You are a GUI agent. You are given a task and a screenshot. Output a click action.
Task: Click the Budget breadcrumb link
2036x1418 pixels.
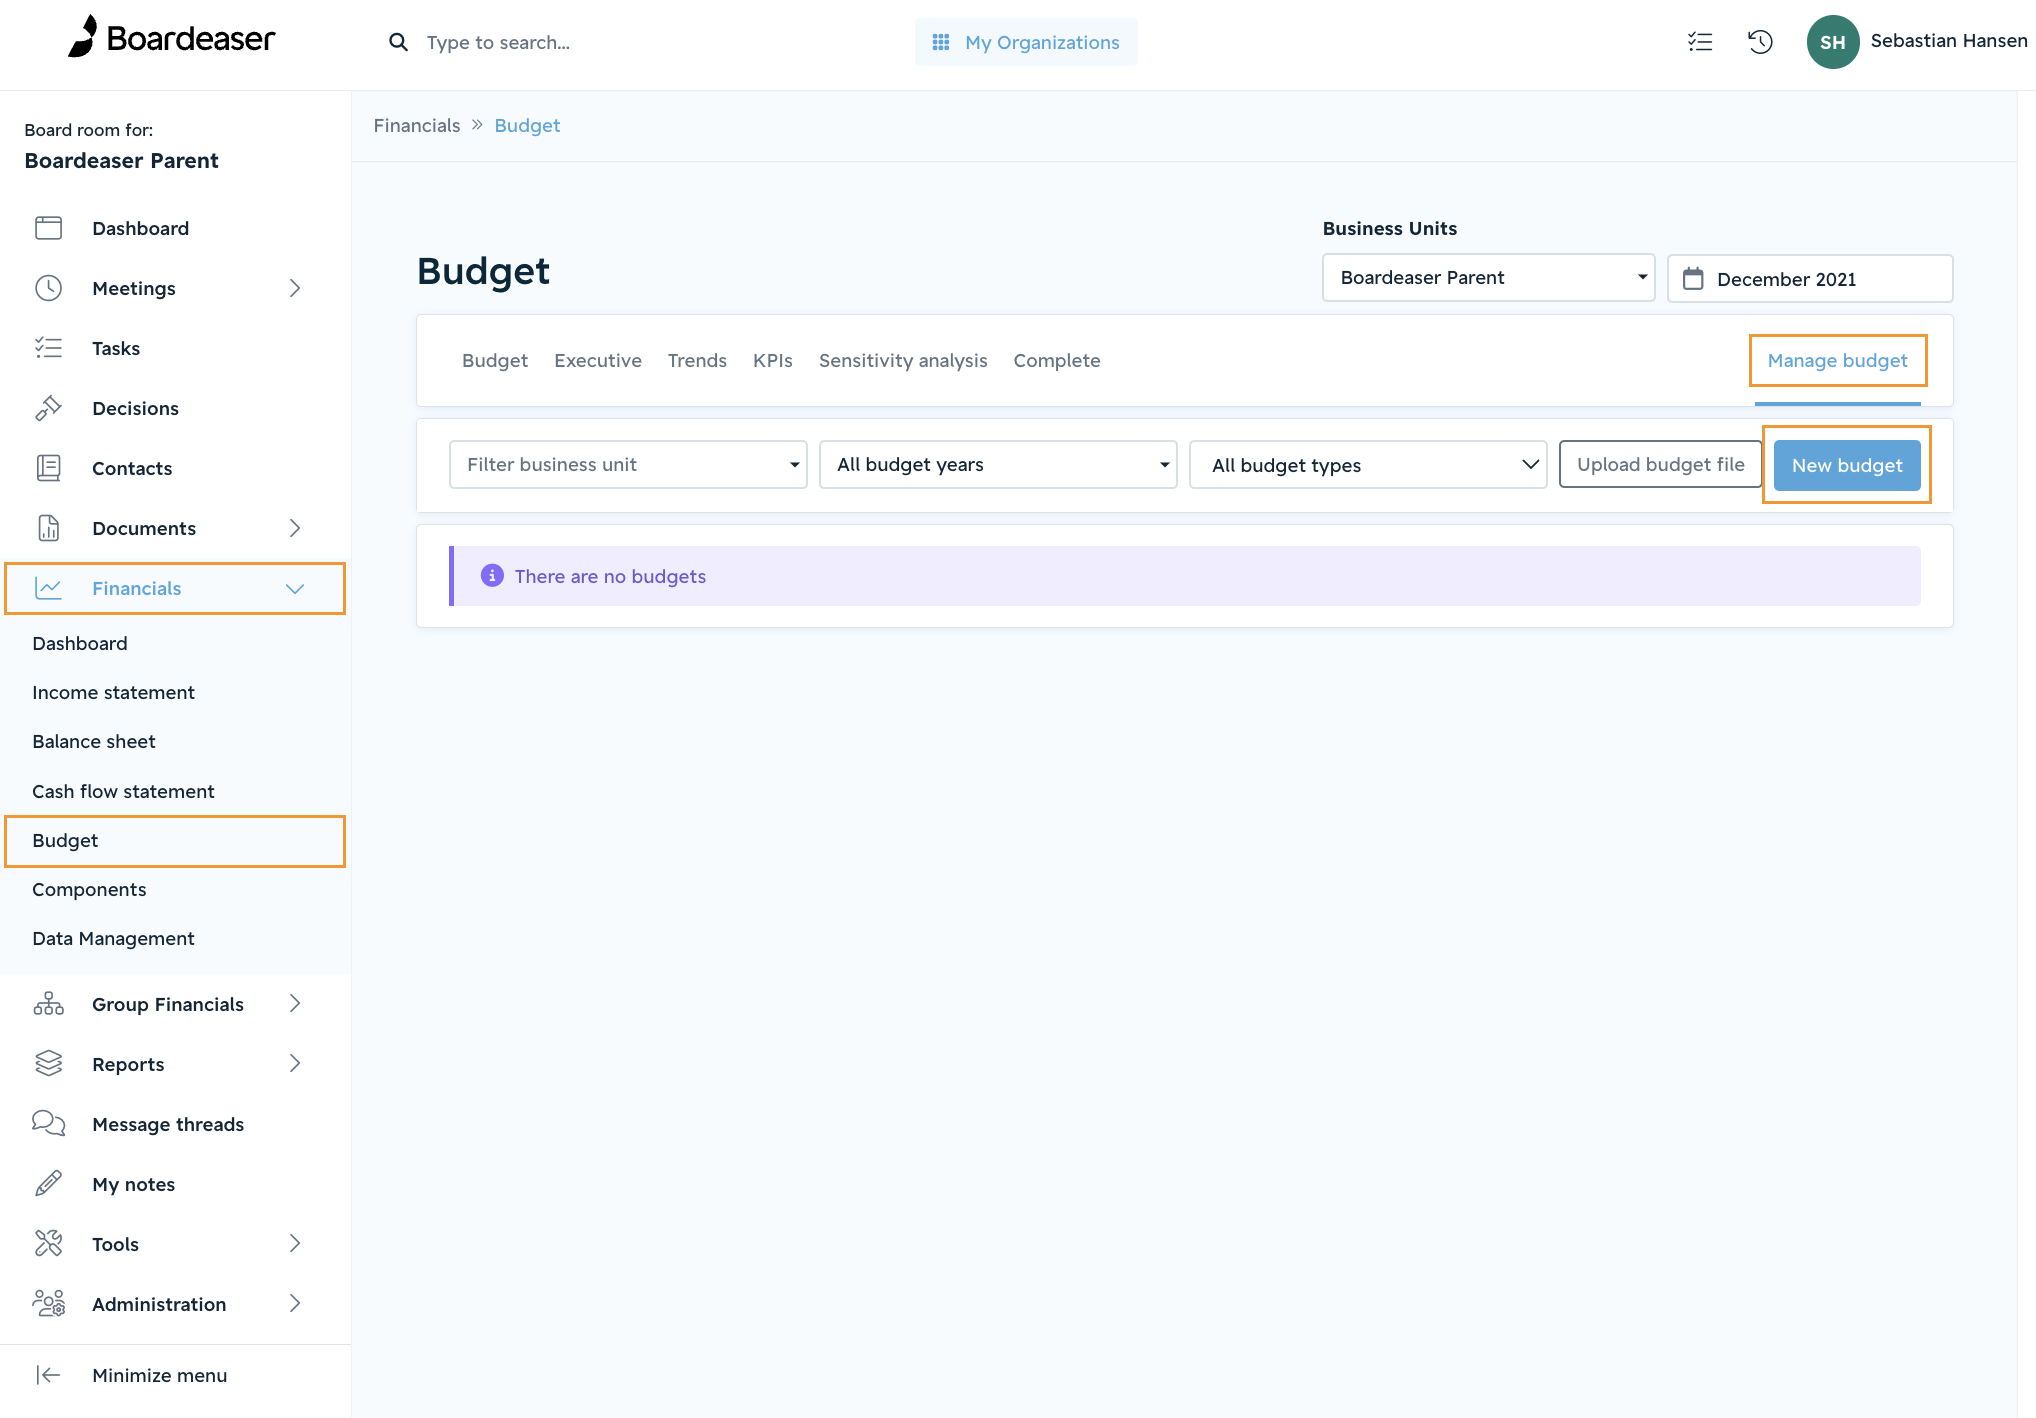[527, 126]
